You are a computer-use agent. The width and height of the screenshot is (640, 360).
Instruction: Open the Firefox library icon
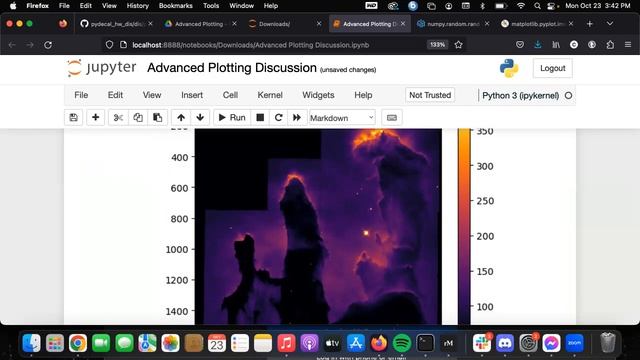(556, 45)
